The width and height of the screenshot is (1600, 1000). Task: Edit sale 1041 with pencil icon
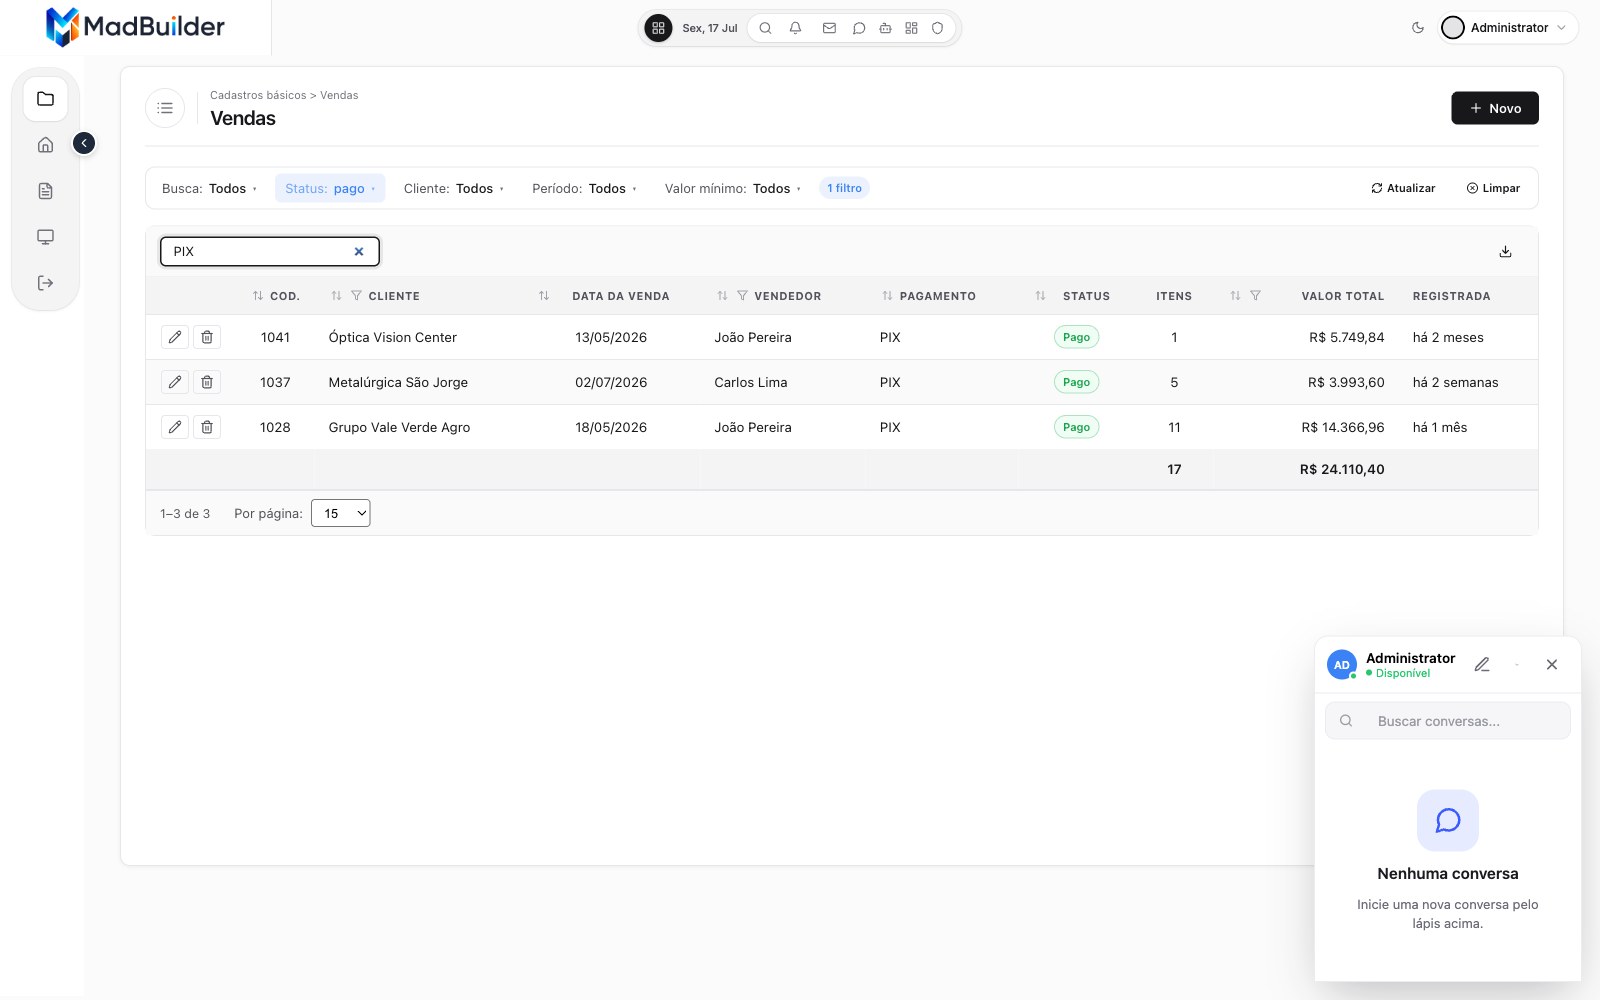point(175,337)
